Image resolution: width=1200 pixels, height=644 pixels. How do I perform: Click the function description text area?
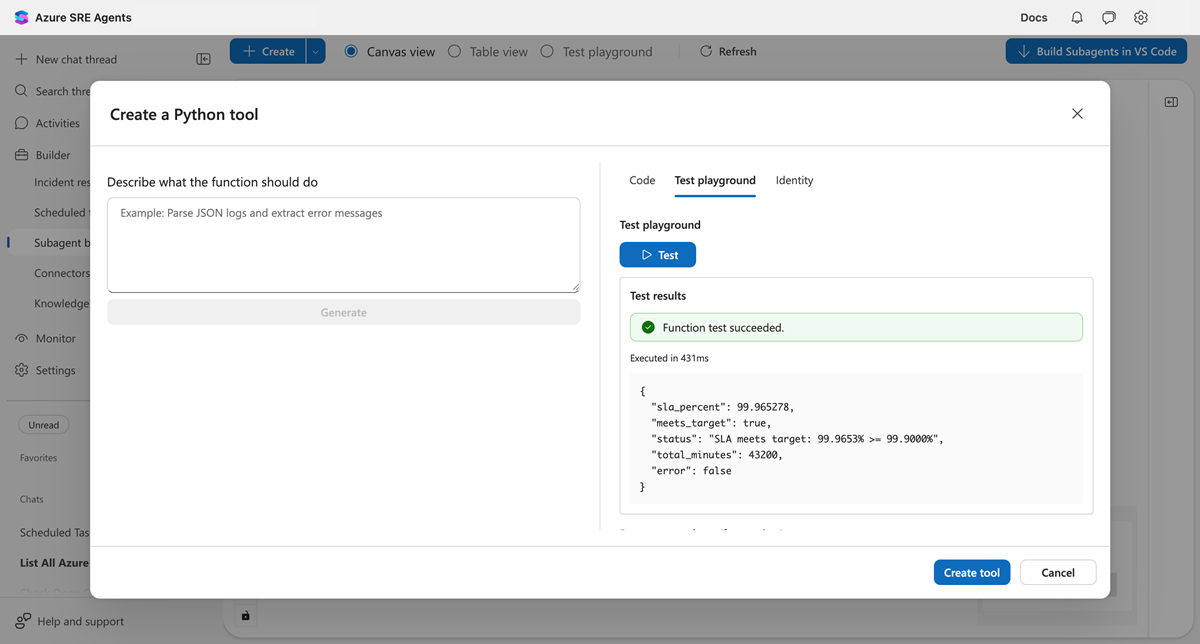[343, 243]
